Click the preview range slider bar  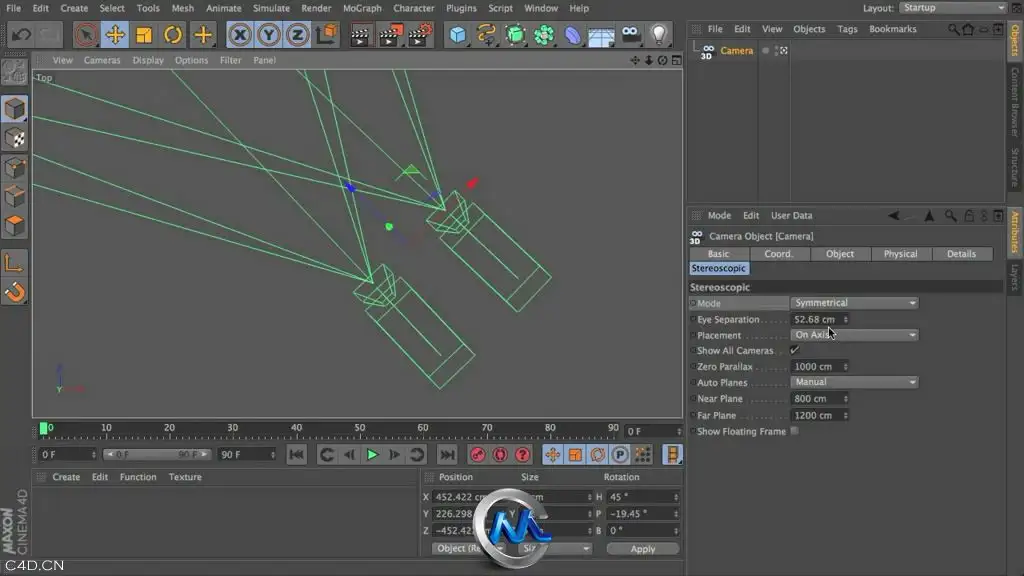[157, 455]
